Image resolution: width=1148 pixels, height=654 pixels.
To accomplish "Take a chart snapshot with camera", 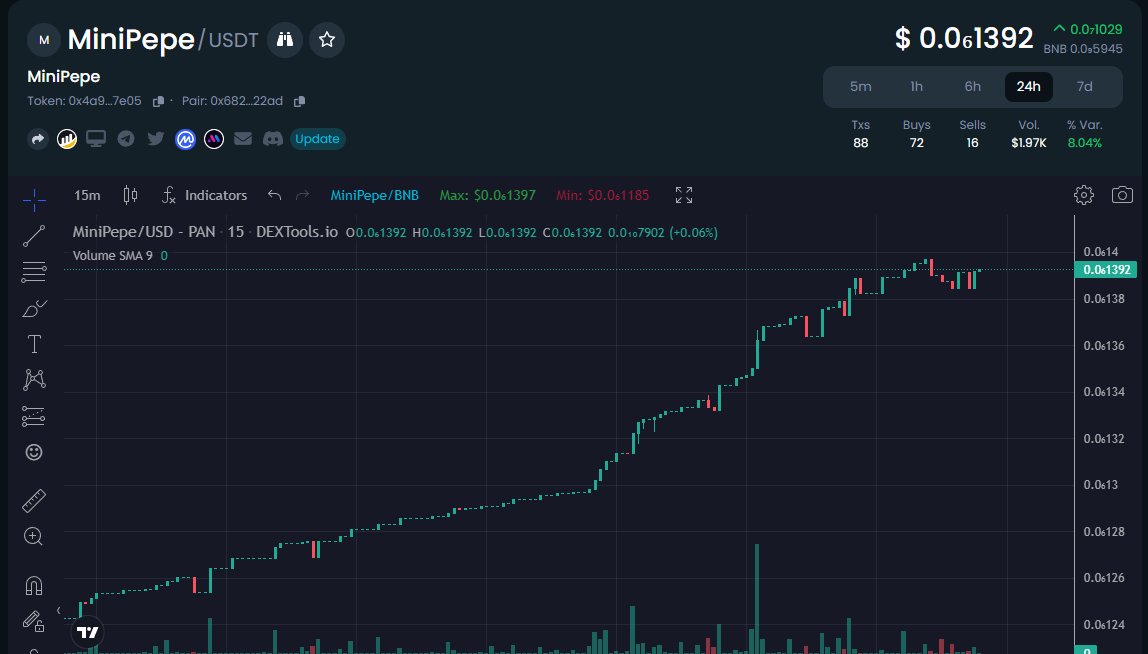I will tap(1122, 195).
